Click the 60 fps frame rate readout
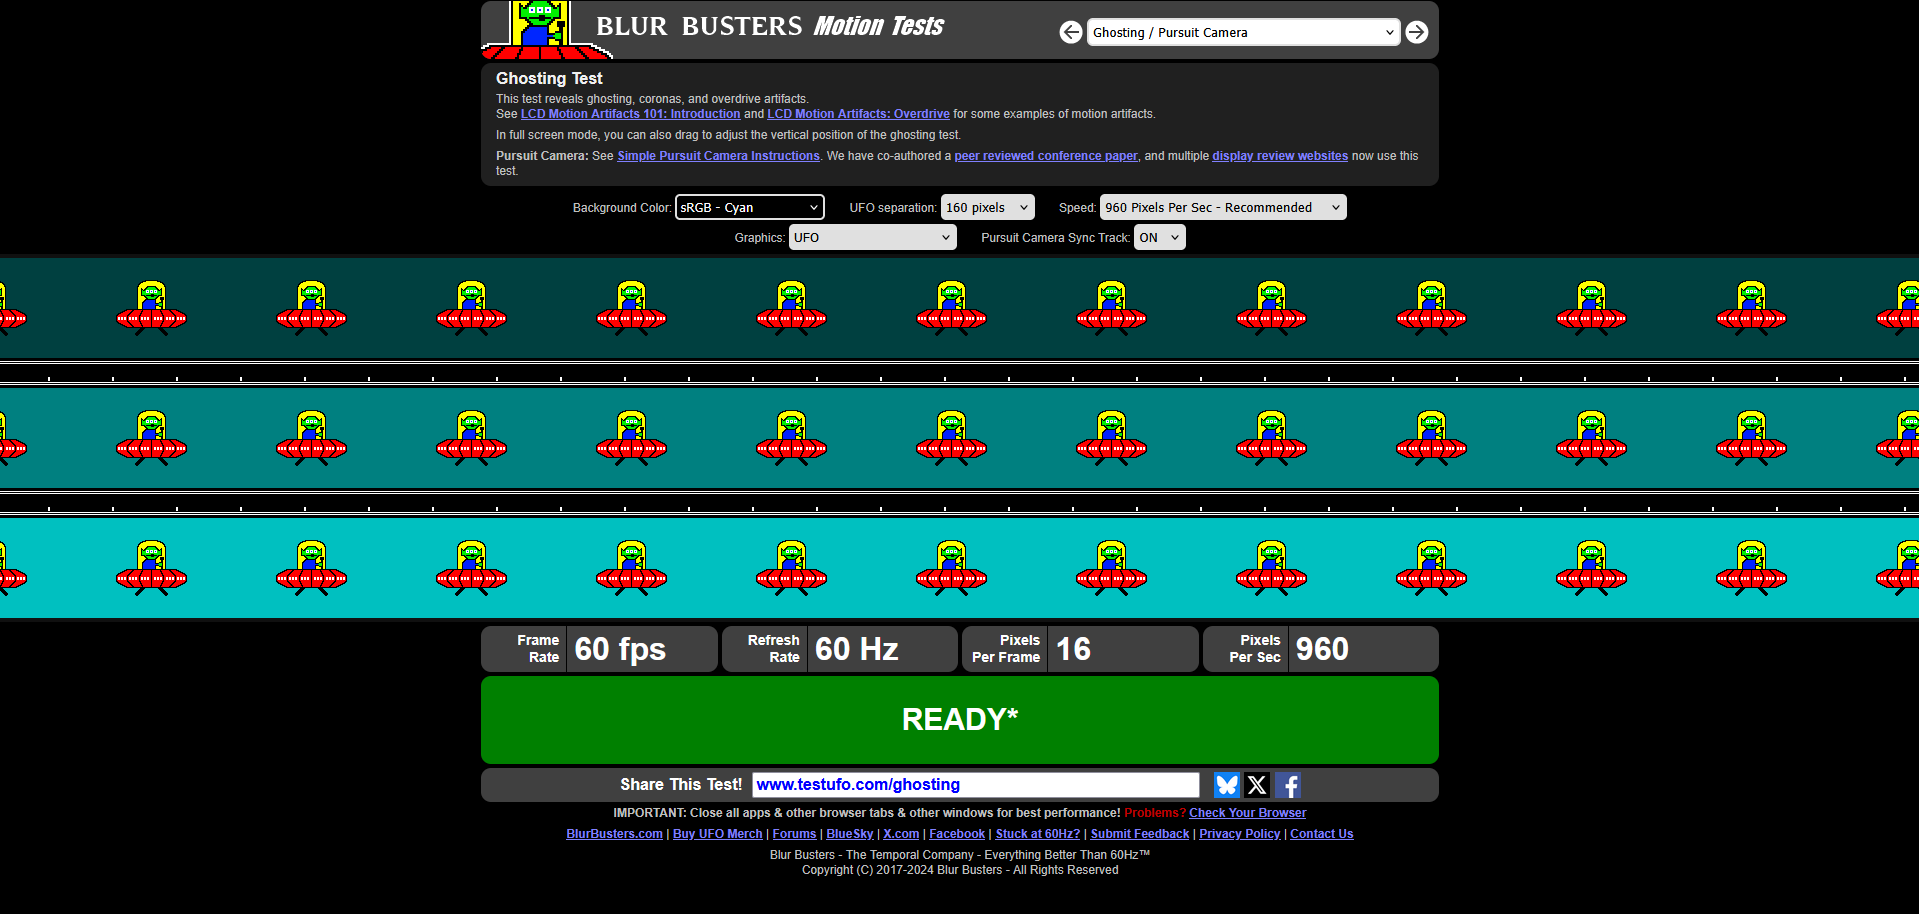The width and height of the screenshot is (1919, 914). [x=620, y=649]
